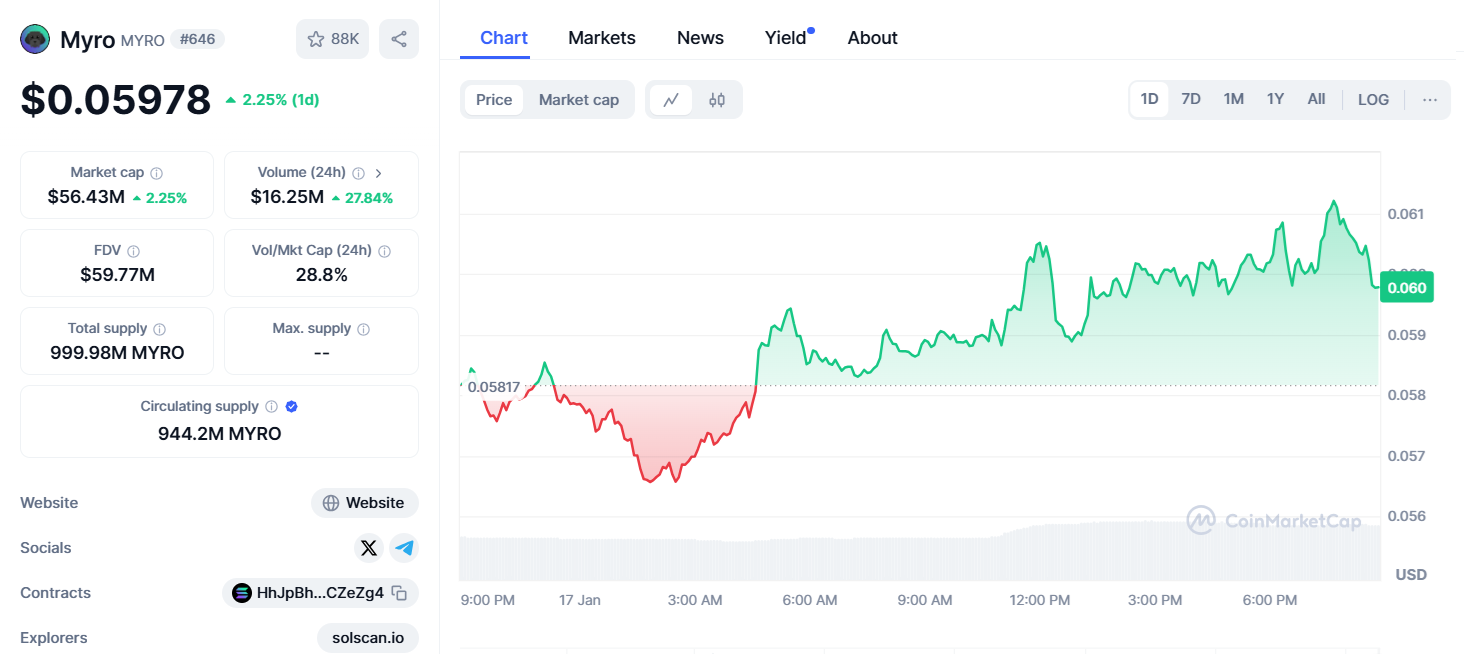Click the $59.77M FDV value
1464x654 pixels.
click(117, 275)
